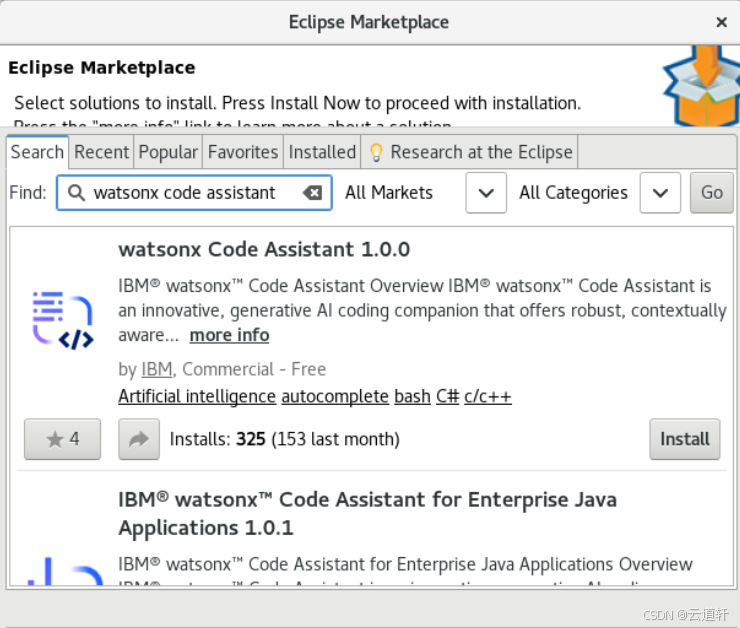Click the Installs: 325 (153 last month) text
Viewport: 740px width, 628px height.
[x=285, y=439]
